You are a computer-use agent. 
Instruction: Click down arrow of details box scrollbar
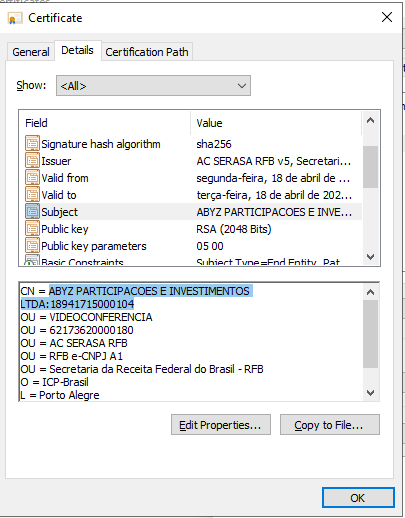coord(370,393)
